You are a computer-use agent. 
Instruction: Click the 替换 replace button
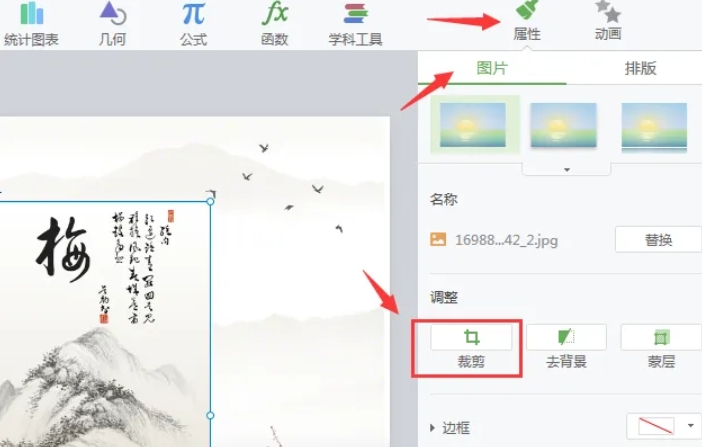coord(658,240)
